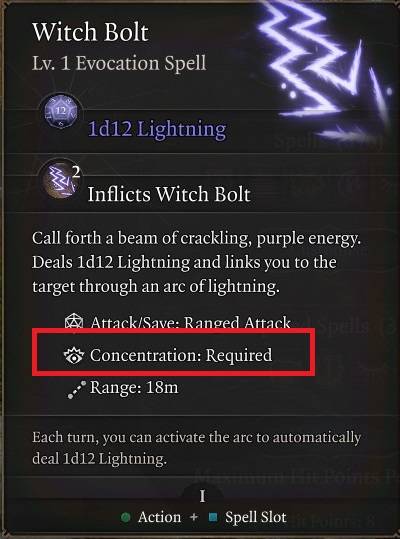Click the Concentration eye icon

pos(74,355)
